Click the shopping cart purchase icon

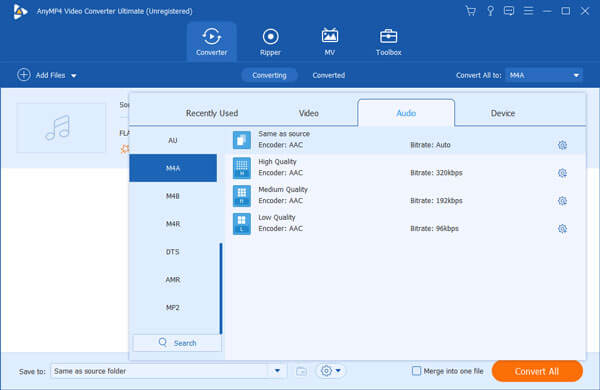[x=471, y=11]
